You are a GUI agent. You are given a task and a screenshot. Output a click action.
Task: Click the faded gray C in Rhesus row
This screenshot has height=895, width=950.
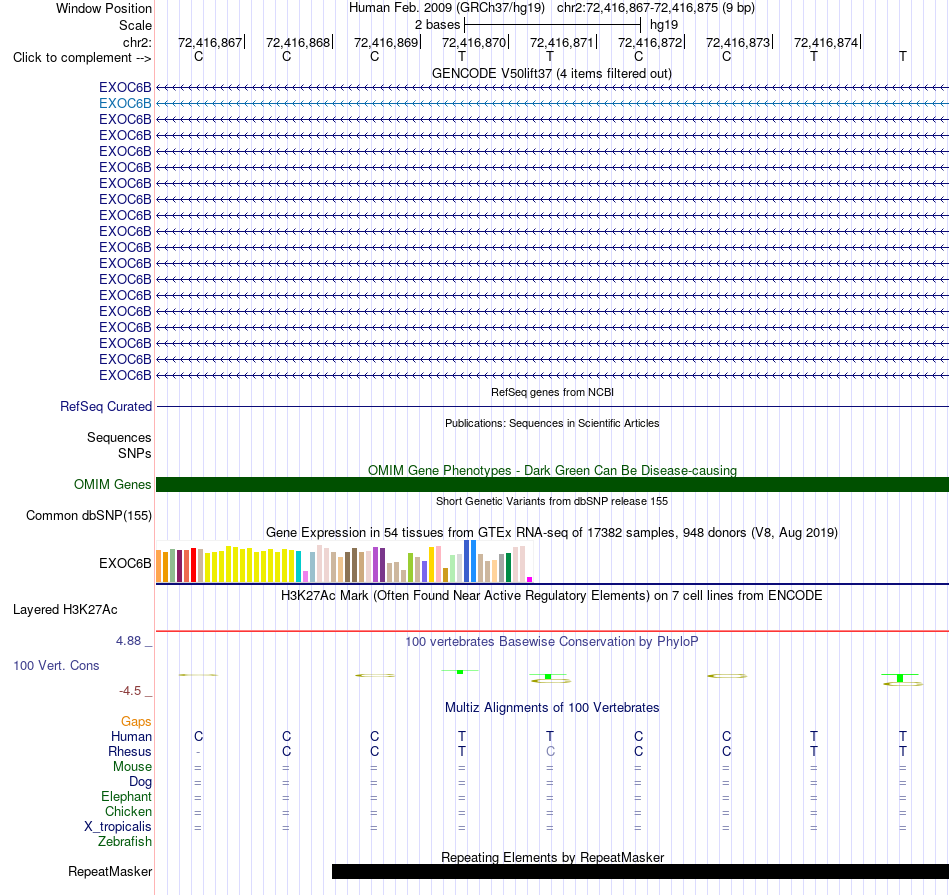[x=550, y=751]
